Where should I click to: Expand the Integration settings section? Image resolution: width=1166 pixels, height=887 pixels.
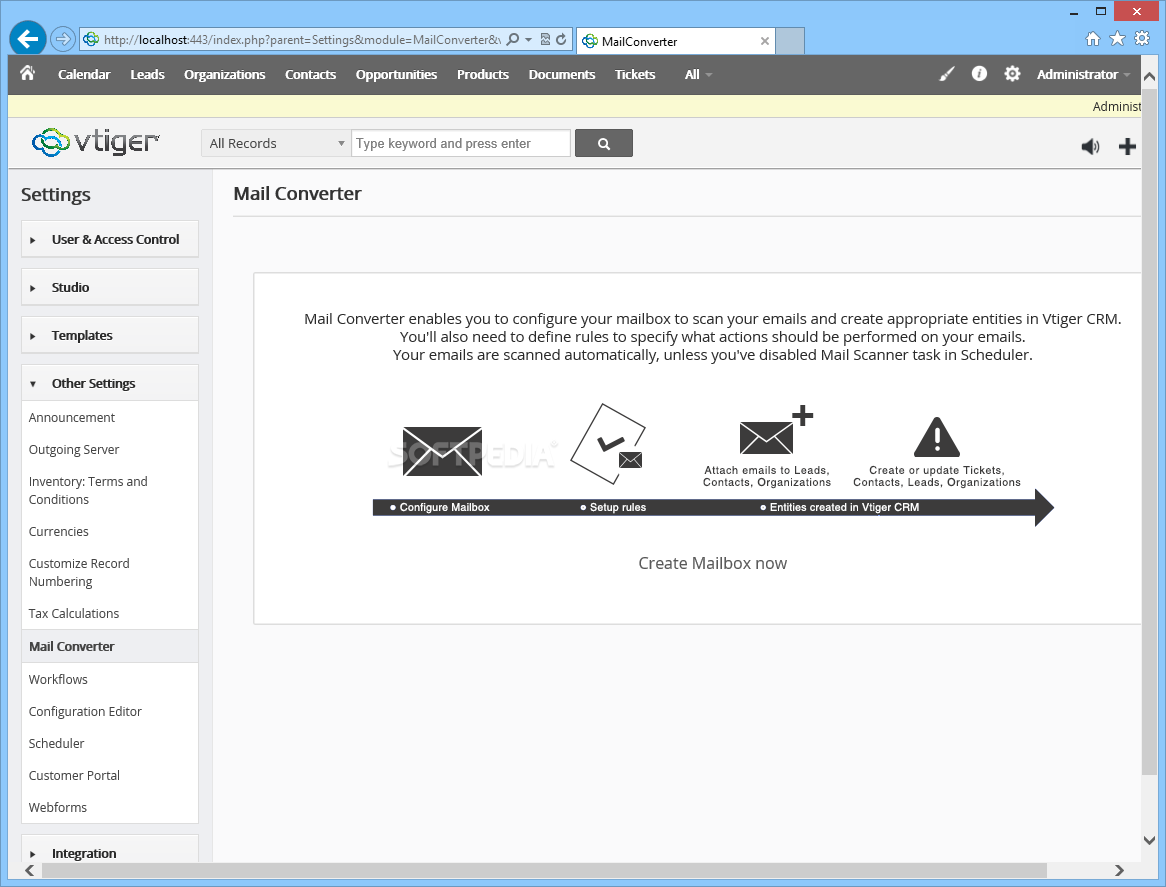[x=110, y=851]
